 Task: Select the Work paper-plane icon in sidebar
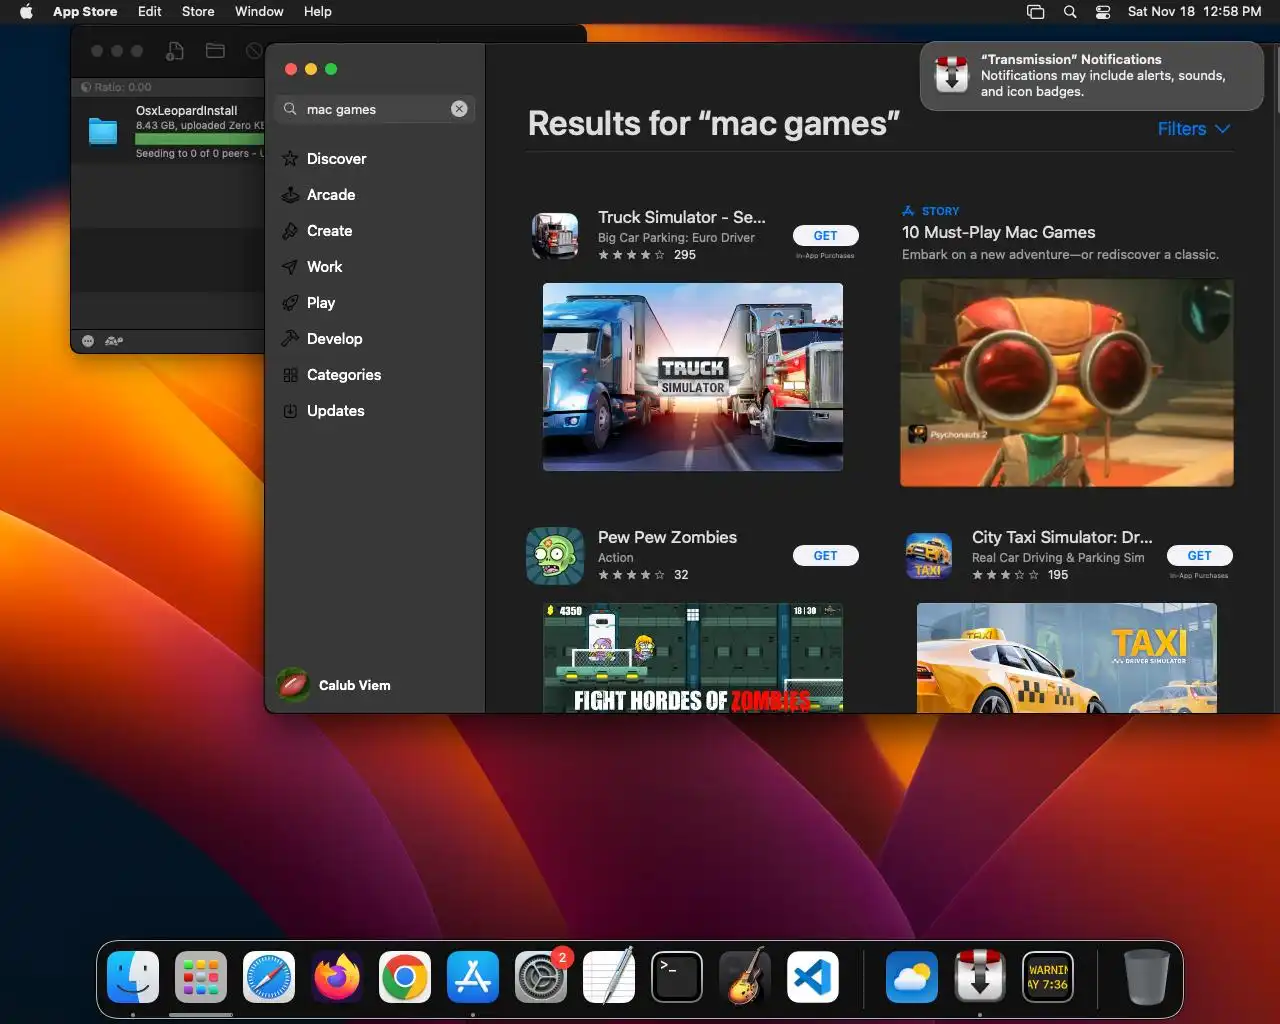pos(290,267)
